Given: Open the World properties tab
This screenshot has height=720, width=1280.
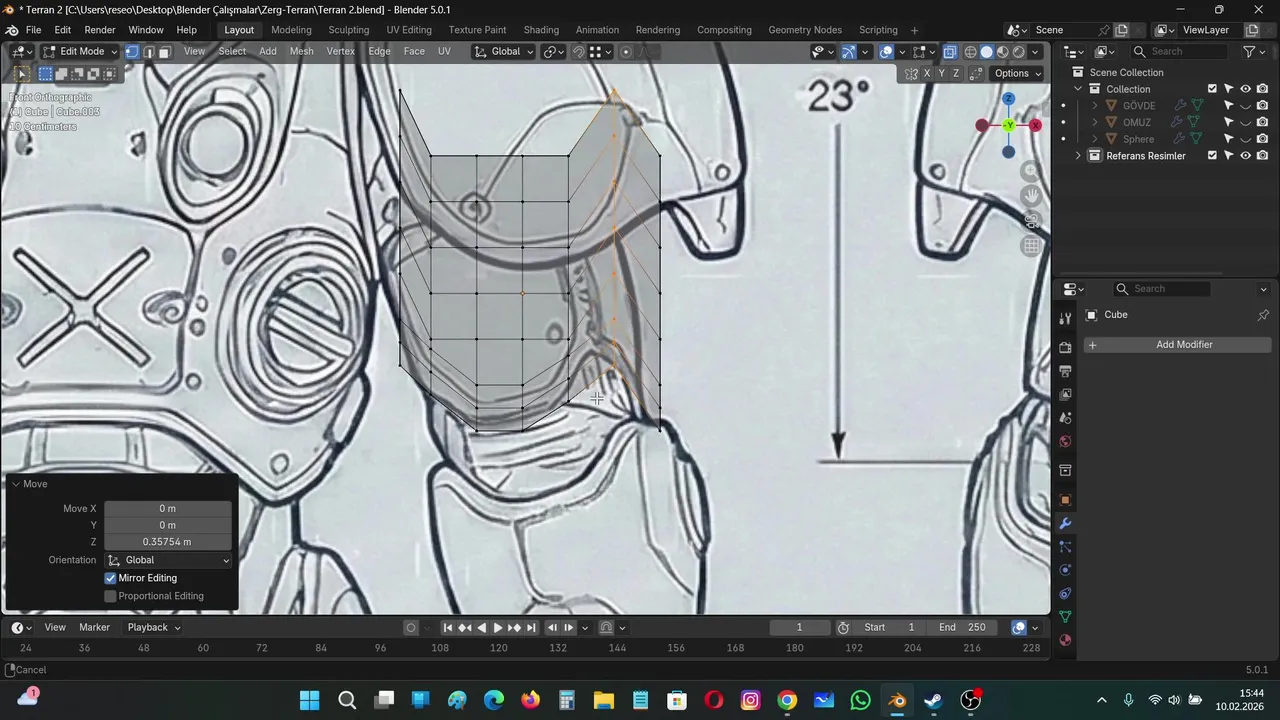Looking at the screenshot, I should 1065,442.
